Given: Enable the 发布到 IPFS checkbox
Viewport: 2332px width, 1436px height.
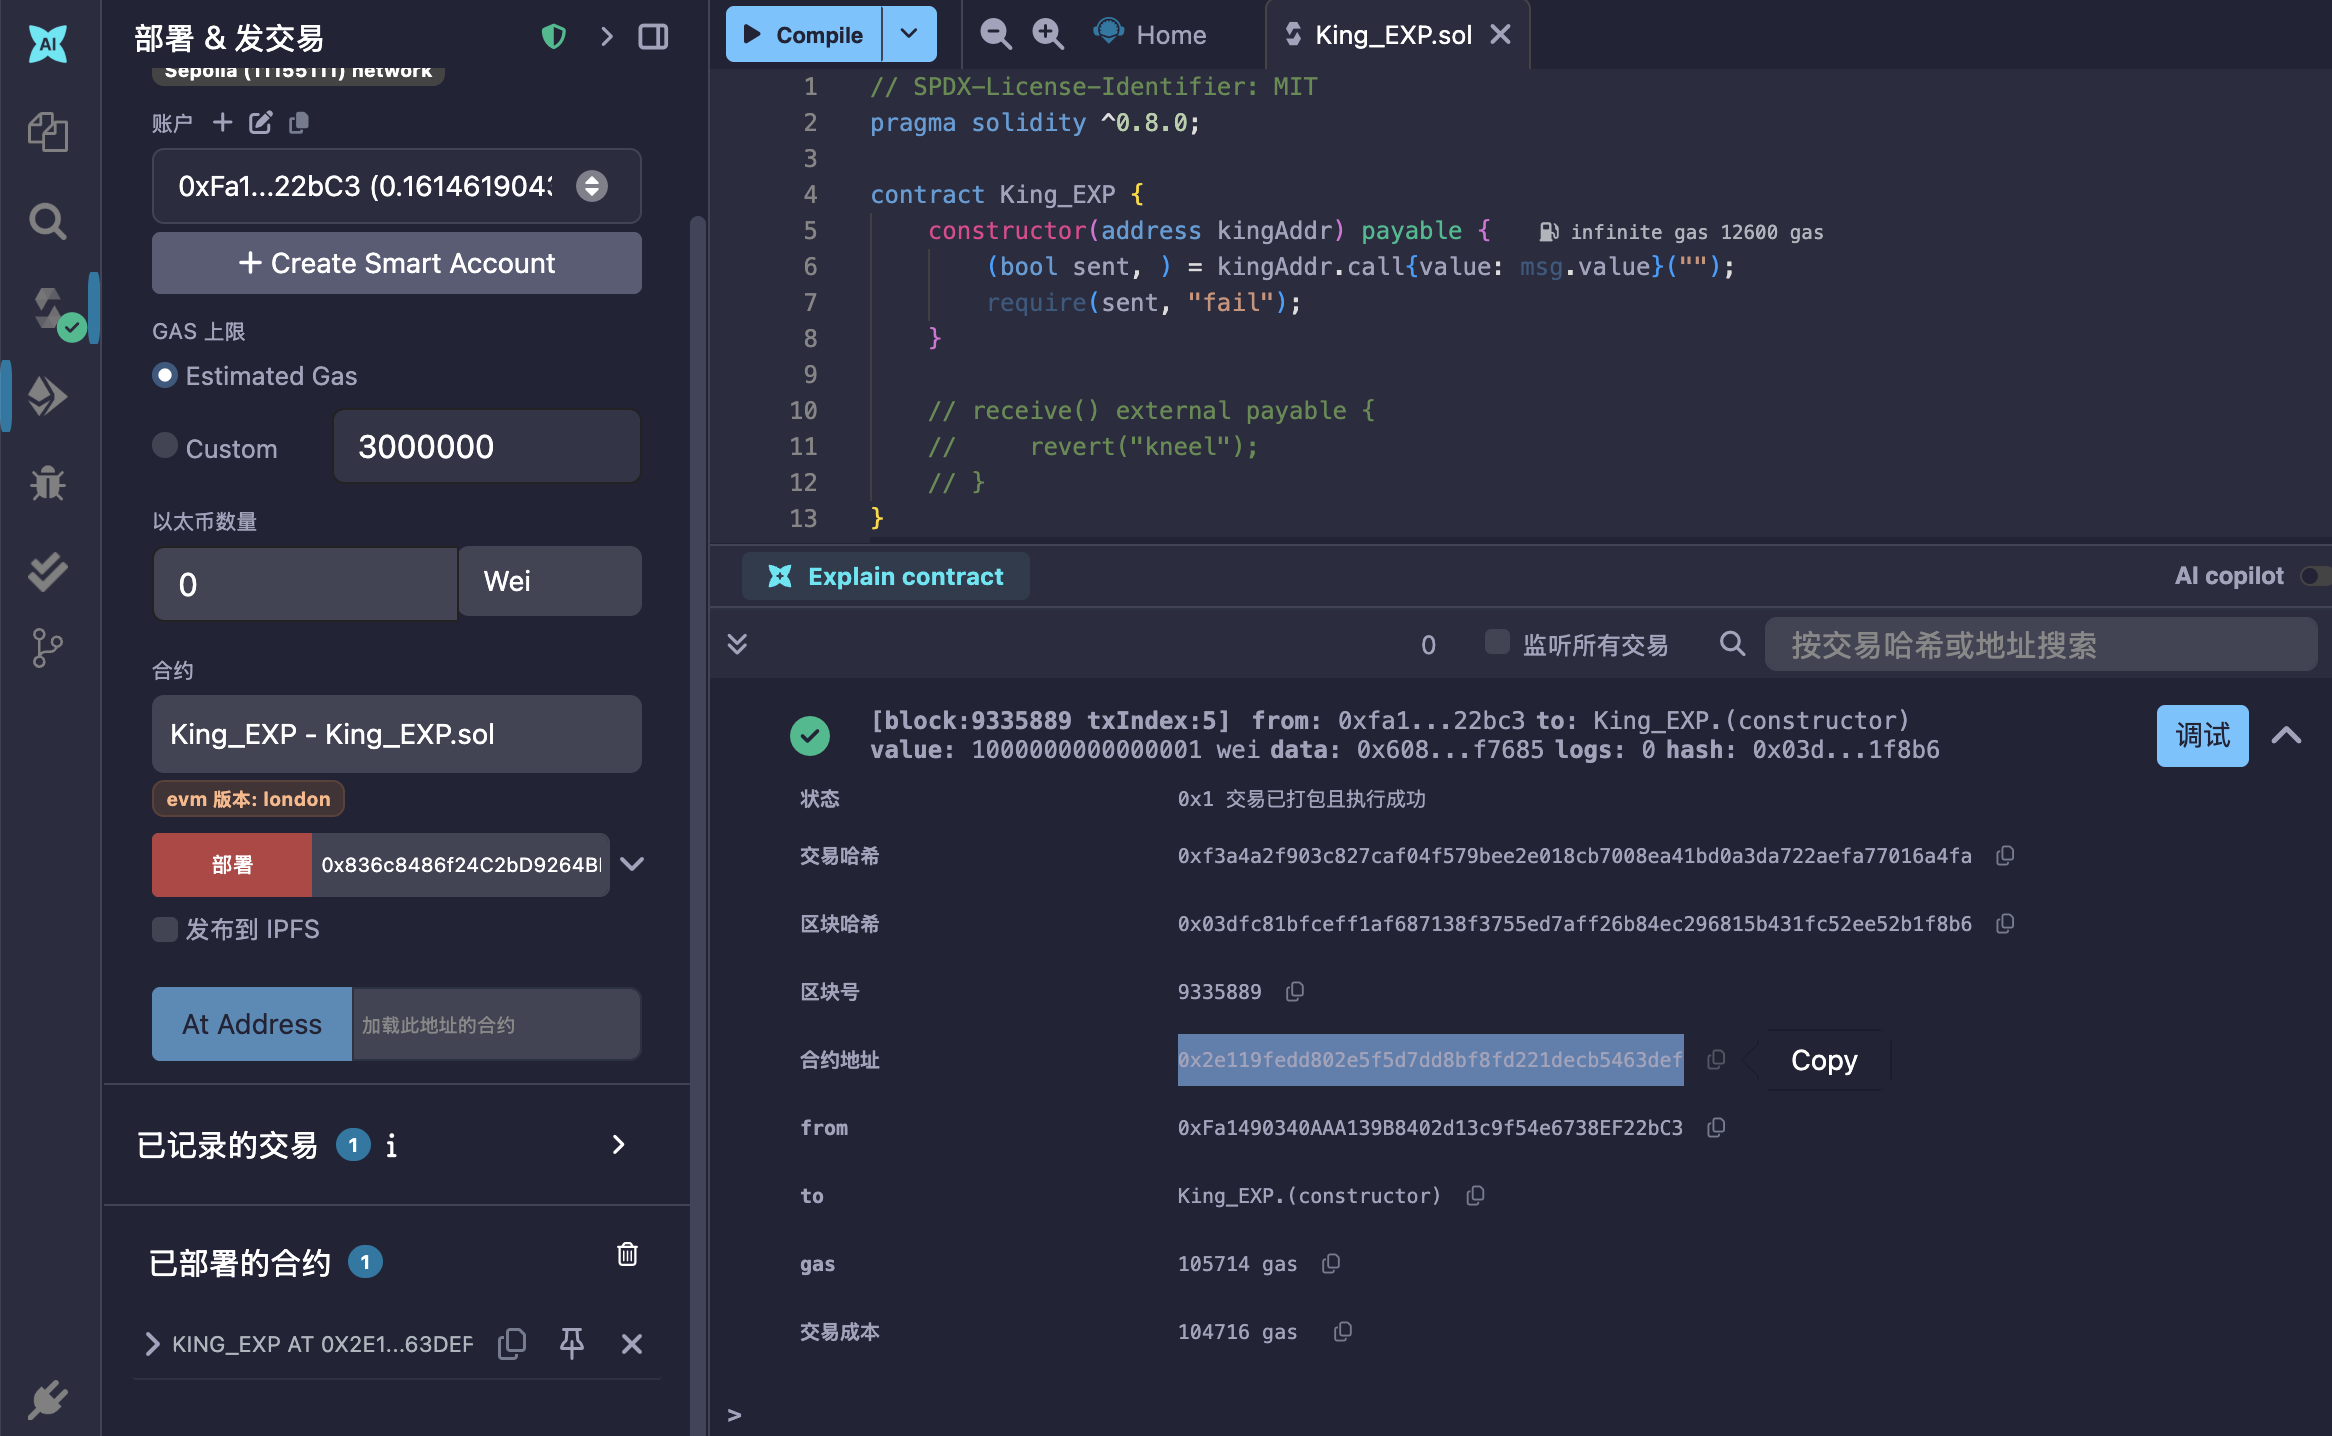Looking at the screenshot, I should 165,929.
